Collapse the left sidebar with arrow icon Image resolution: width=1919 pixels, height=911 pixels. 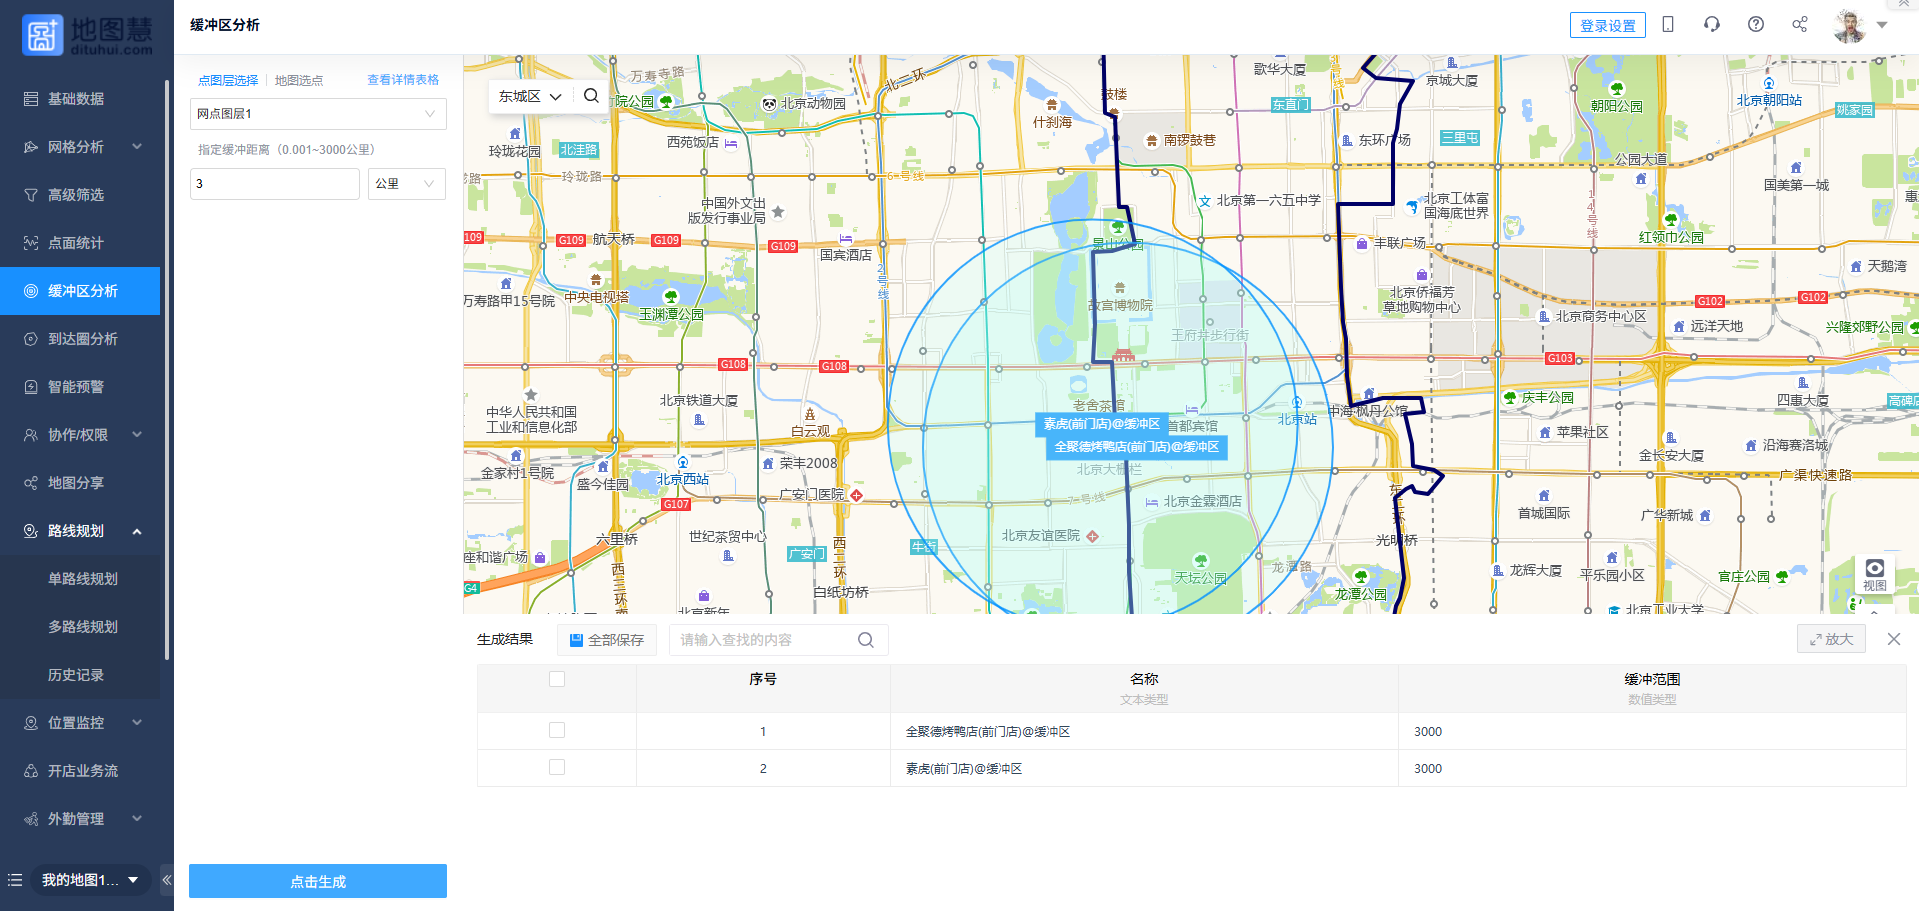(167, 880)
